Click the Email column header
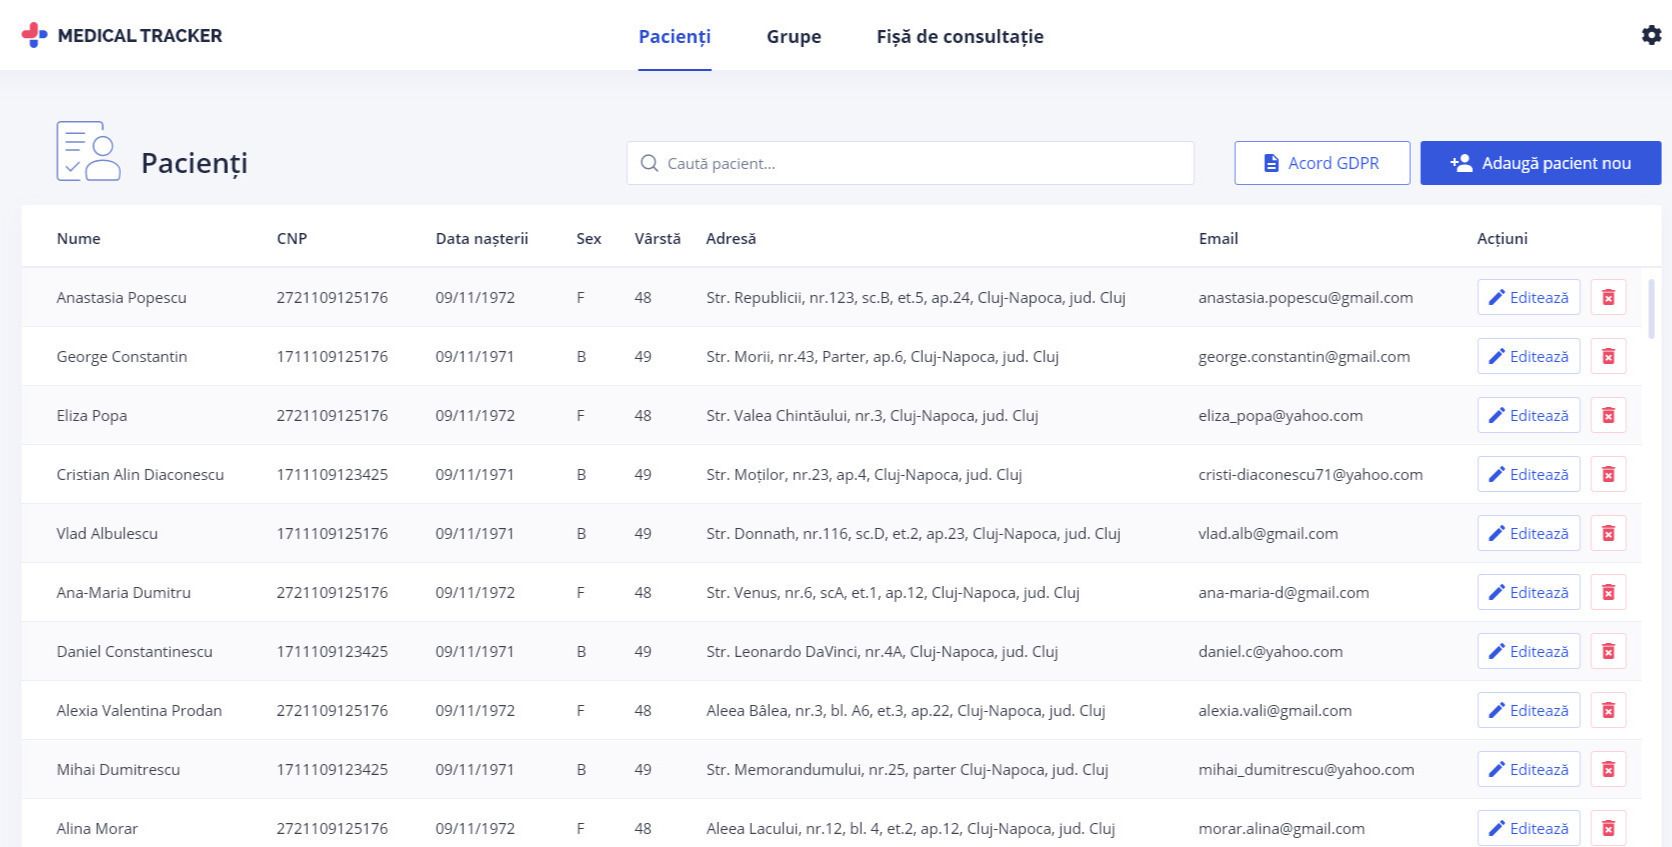 (x=1218, y=238)
